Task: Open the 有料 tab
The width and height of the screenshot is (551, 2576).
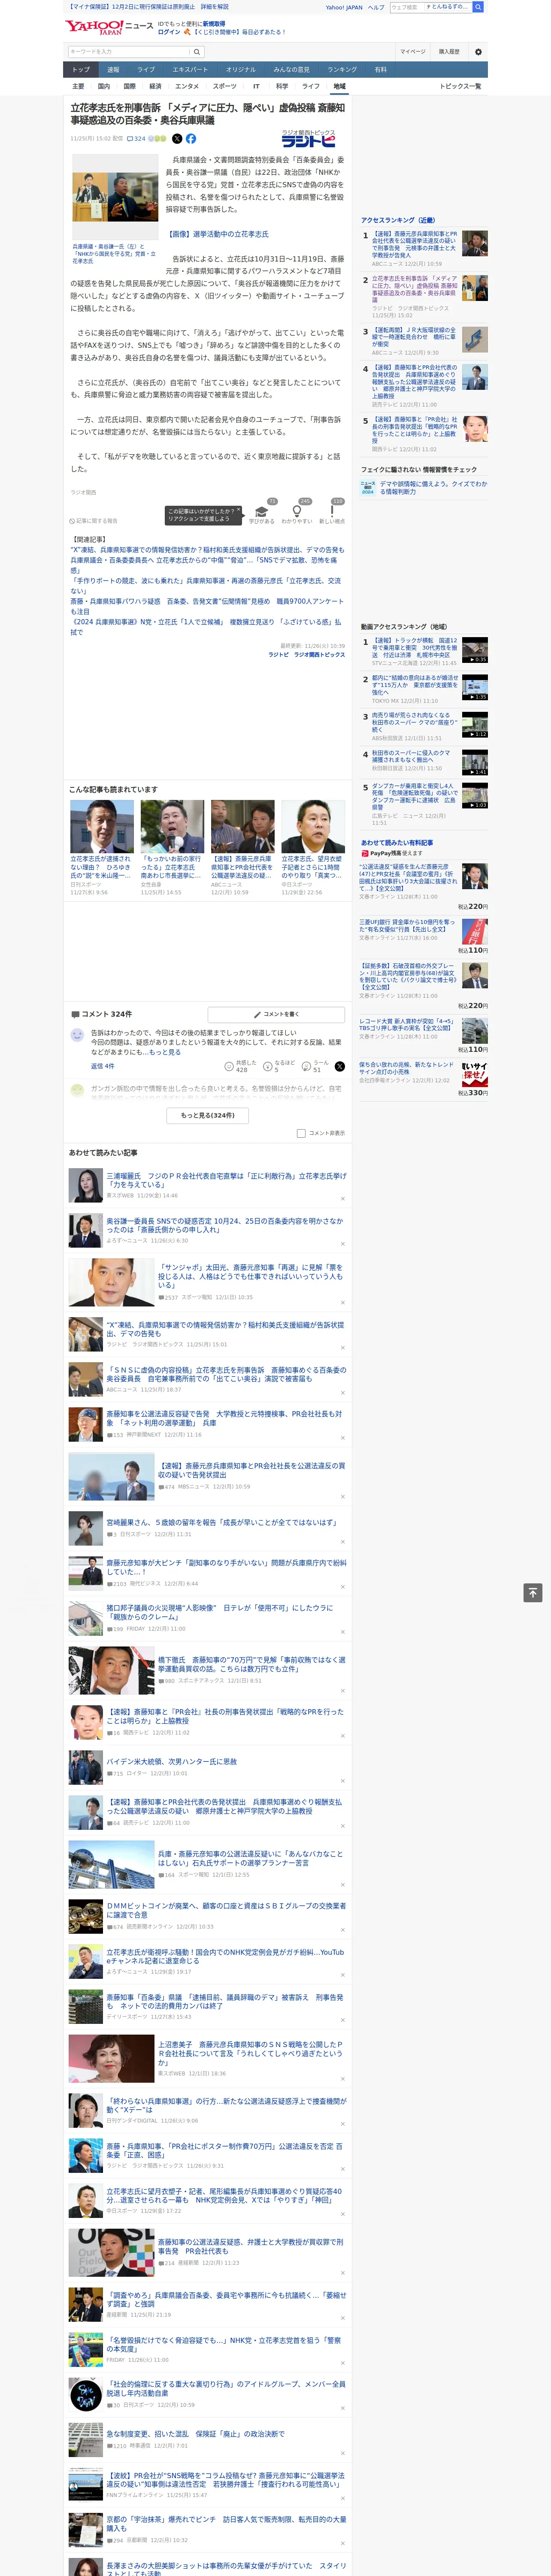Action: click(380, 70)
